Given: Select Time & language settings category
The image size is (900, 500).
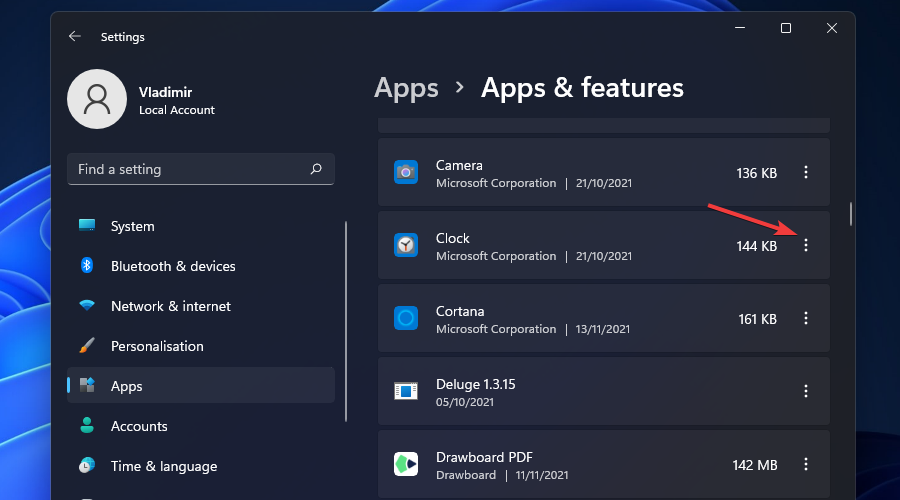Looking at the screenshot, I should [x=201, y=466].
